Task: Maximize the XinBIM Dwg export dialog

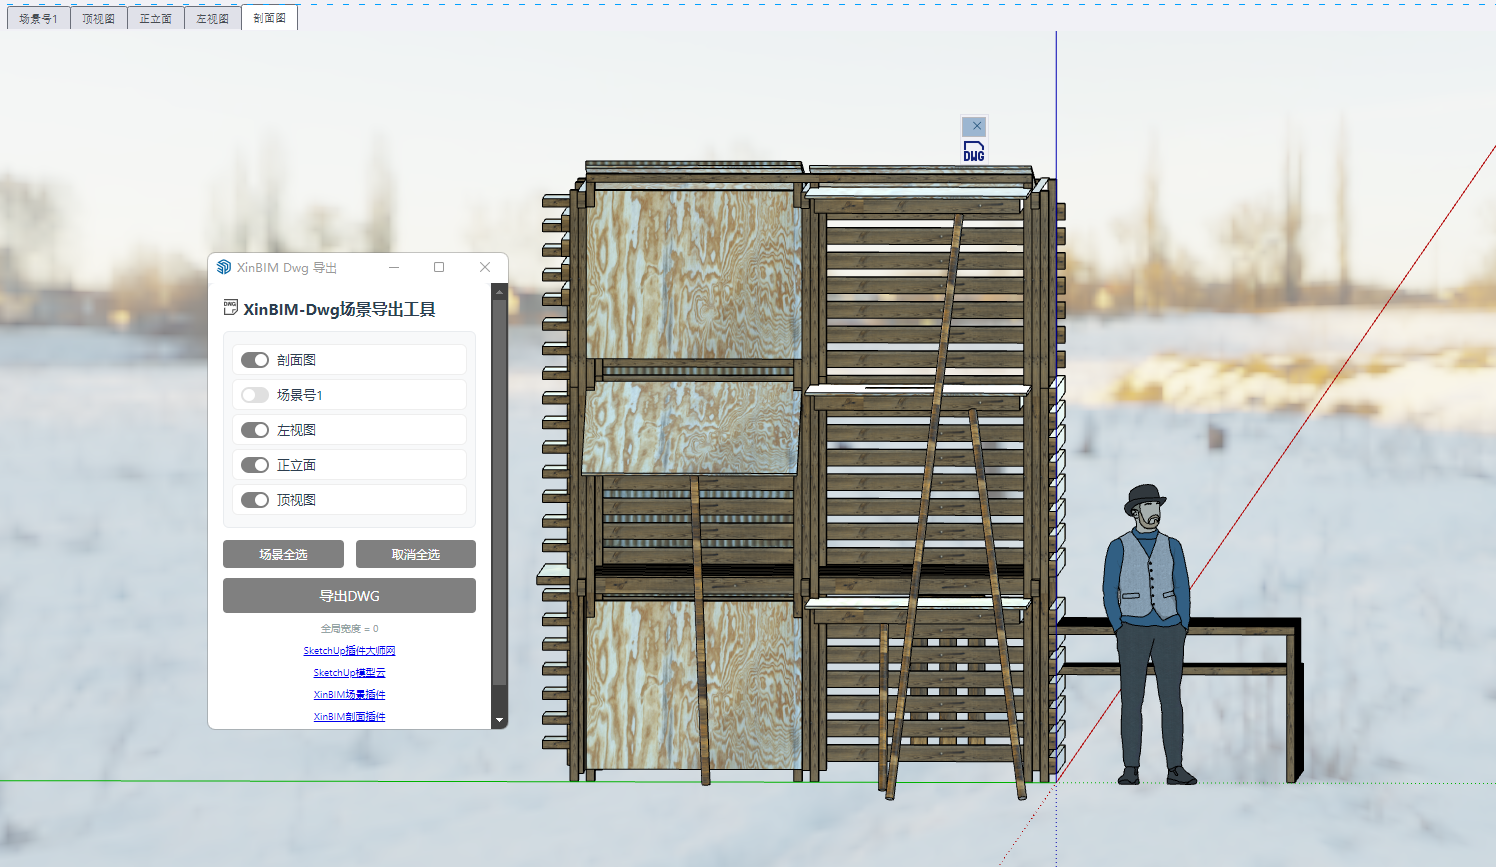Action: 439,267
